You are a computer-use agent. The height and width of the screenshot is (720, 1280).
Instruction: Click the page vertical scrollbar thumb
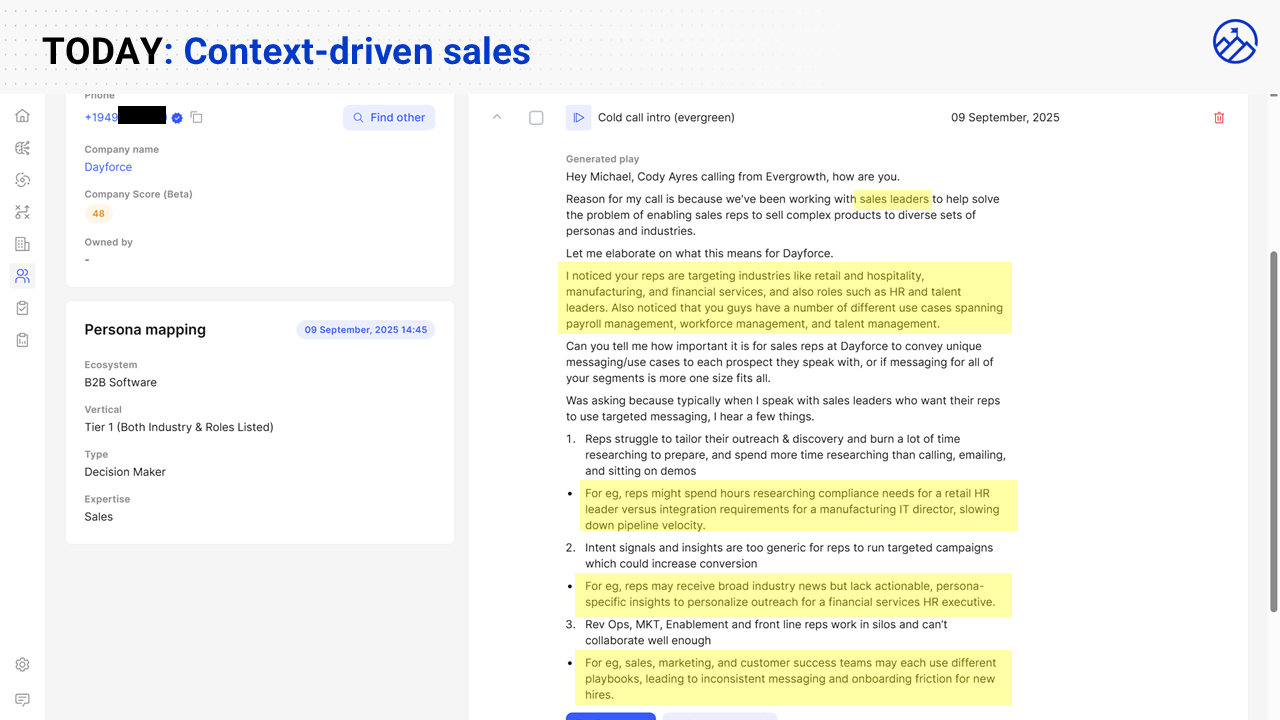[1273, 432]
